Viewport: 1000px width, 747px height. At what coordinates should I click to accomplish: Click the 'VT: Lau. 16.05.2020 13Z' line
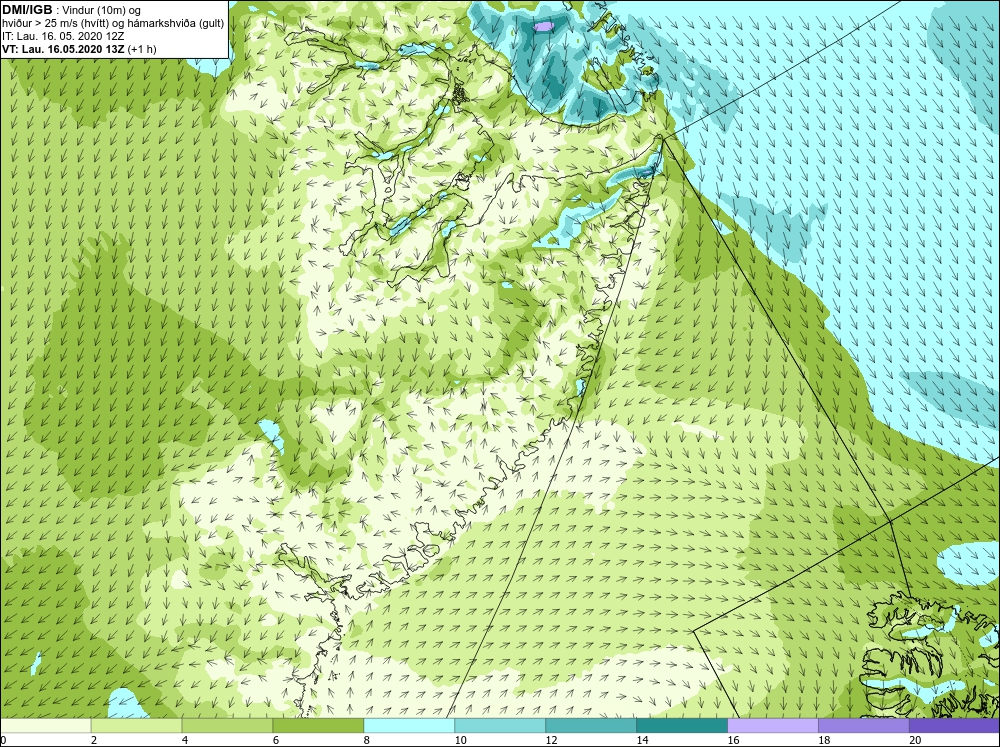coord(79,49)
